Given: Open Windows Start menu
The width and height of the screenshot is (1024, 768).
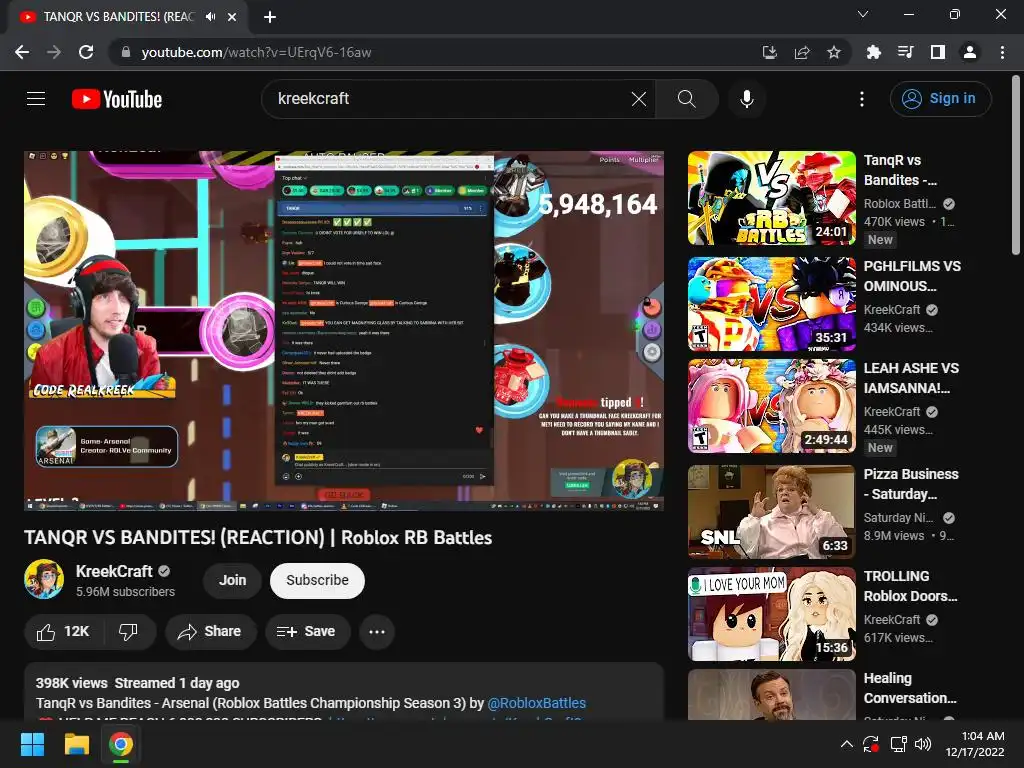Looking at the screenshot, I should click(32, 744).
